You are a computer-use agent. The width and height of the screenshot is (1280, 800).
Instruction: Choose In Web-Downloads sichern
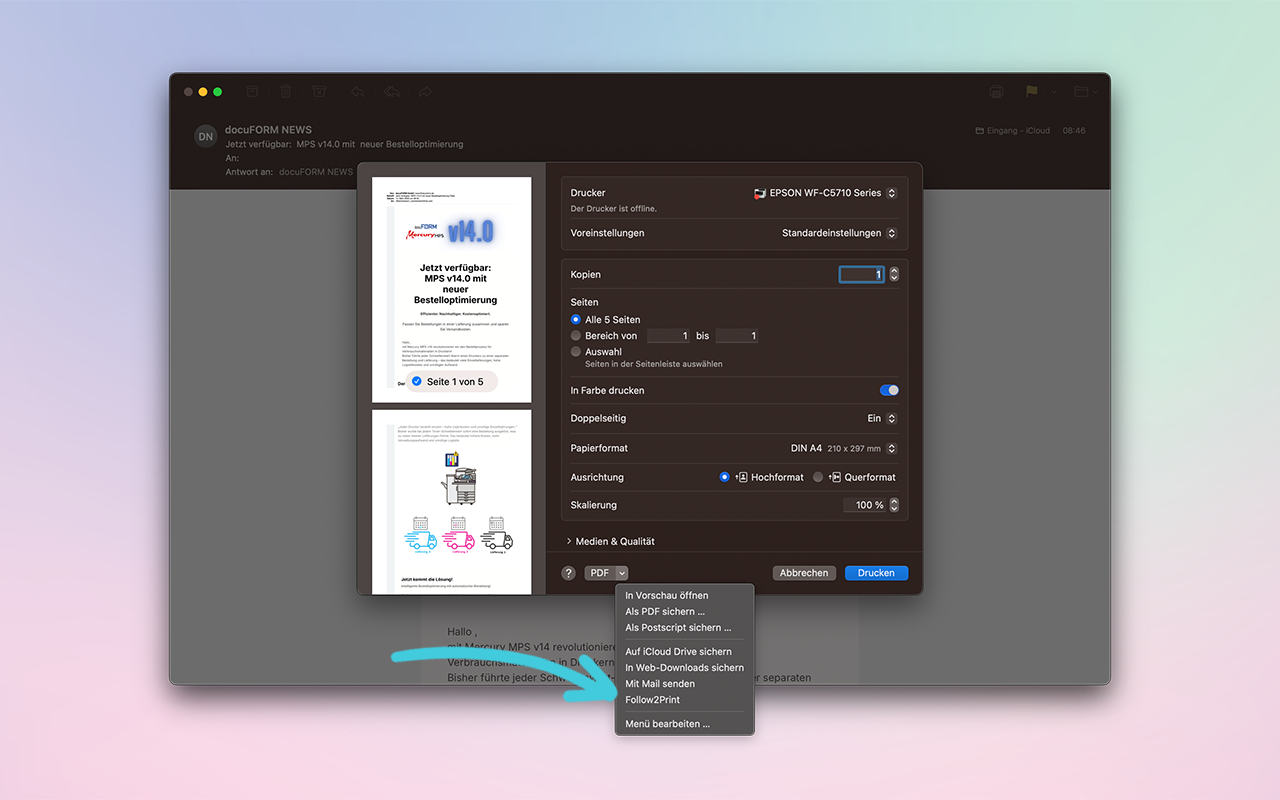click(x=684, y=668)
